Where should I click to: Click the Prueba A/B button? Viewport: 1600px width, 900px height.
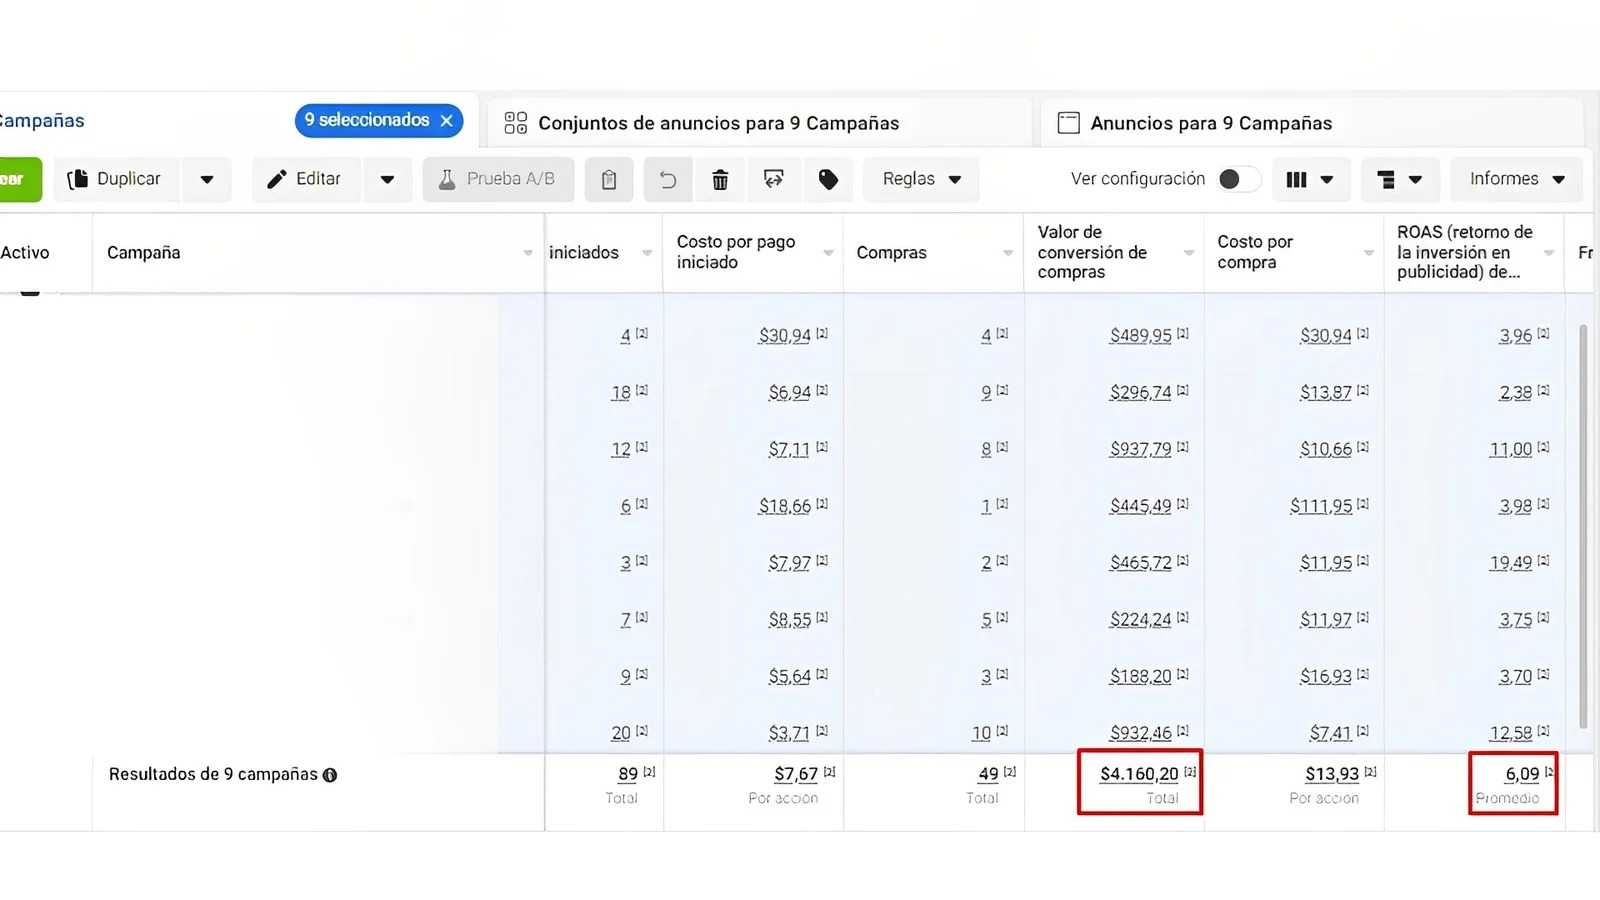tap(498, 180)
